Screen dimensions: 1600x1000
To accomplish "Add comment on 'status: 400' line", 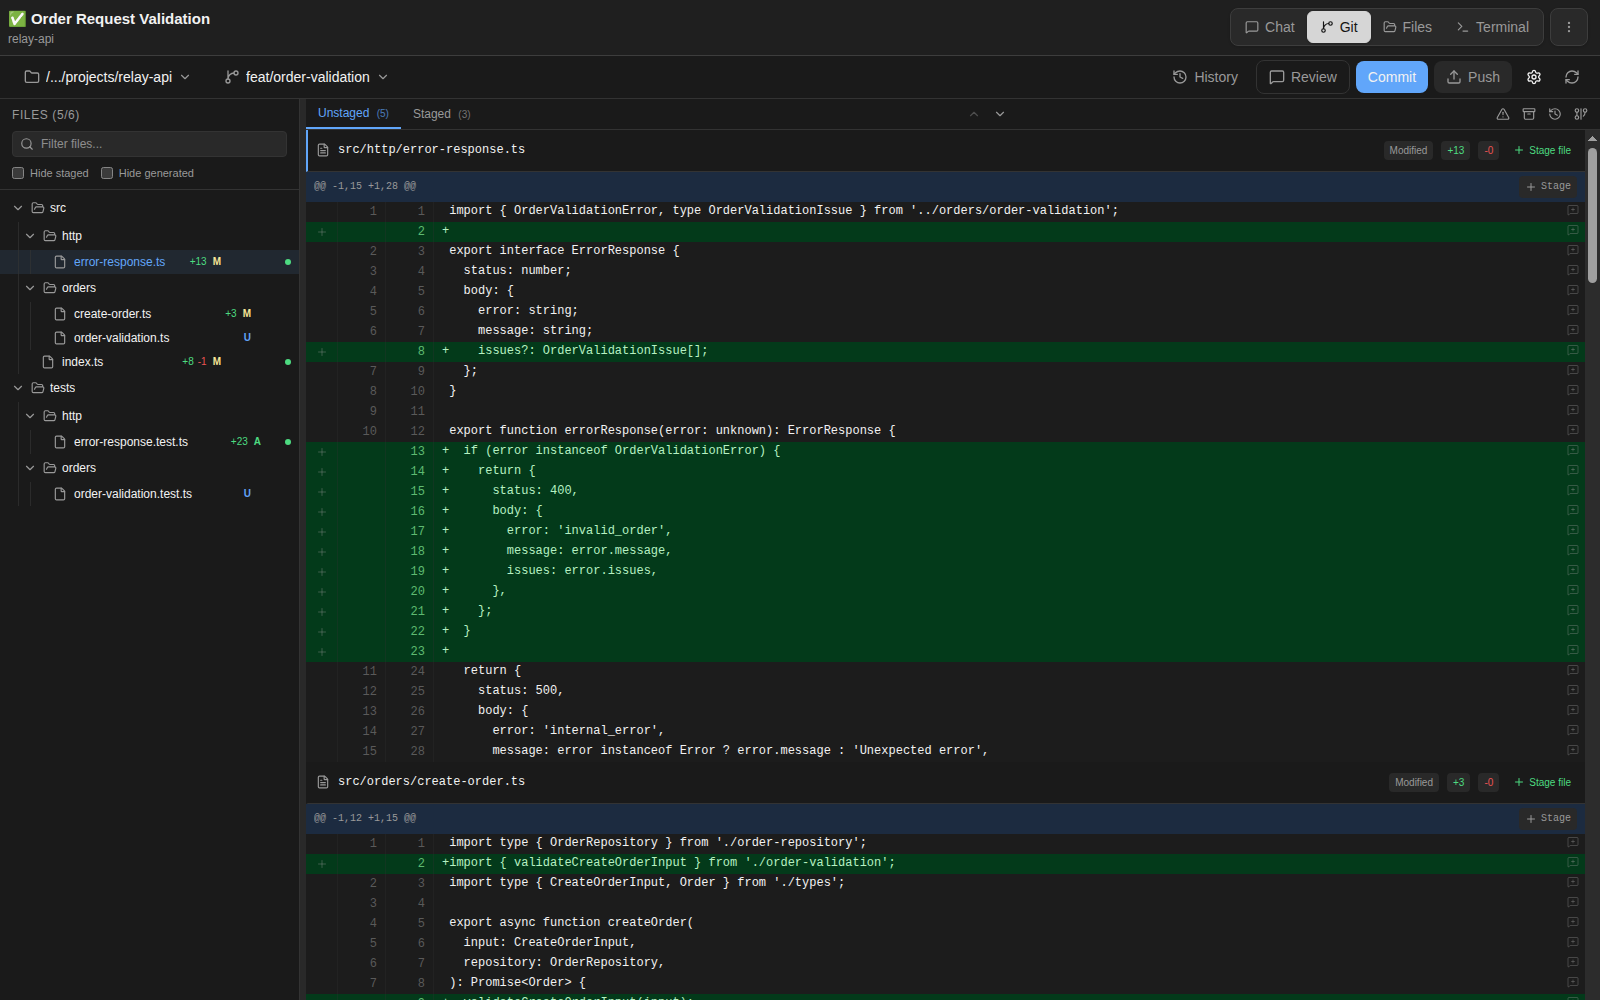I will tap(1572, 491).
